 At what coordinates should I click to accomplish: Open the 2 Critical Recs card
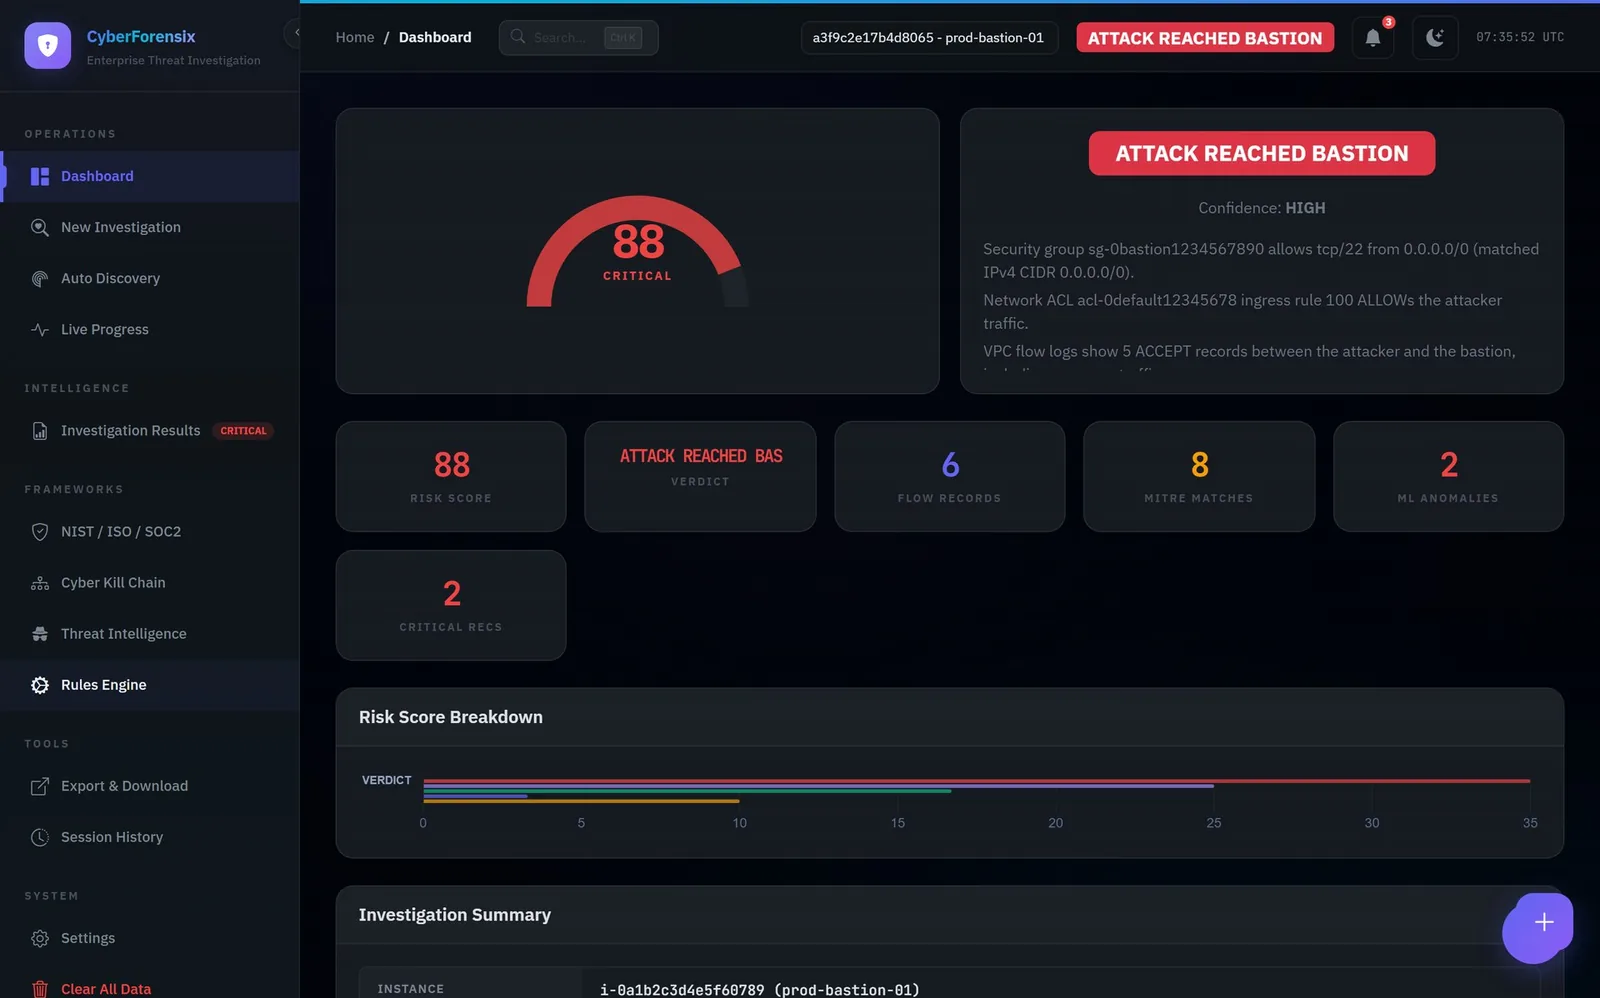(x=451, y=605)
